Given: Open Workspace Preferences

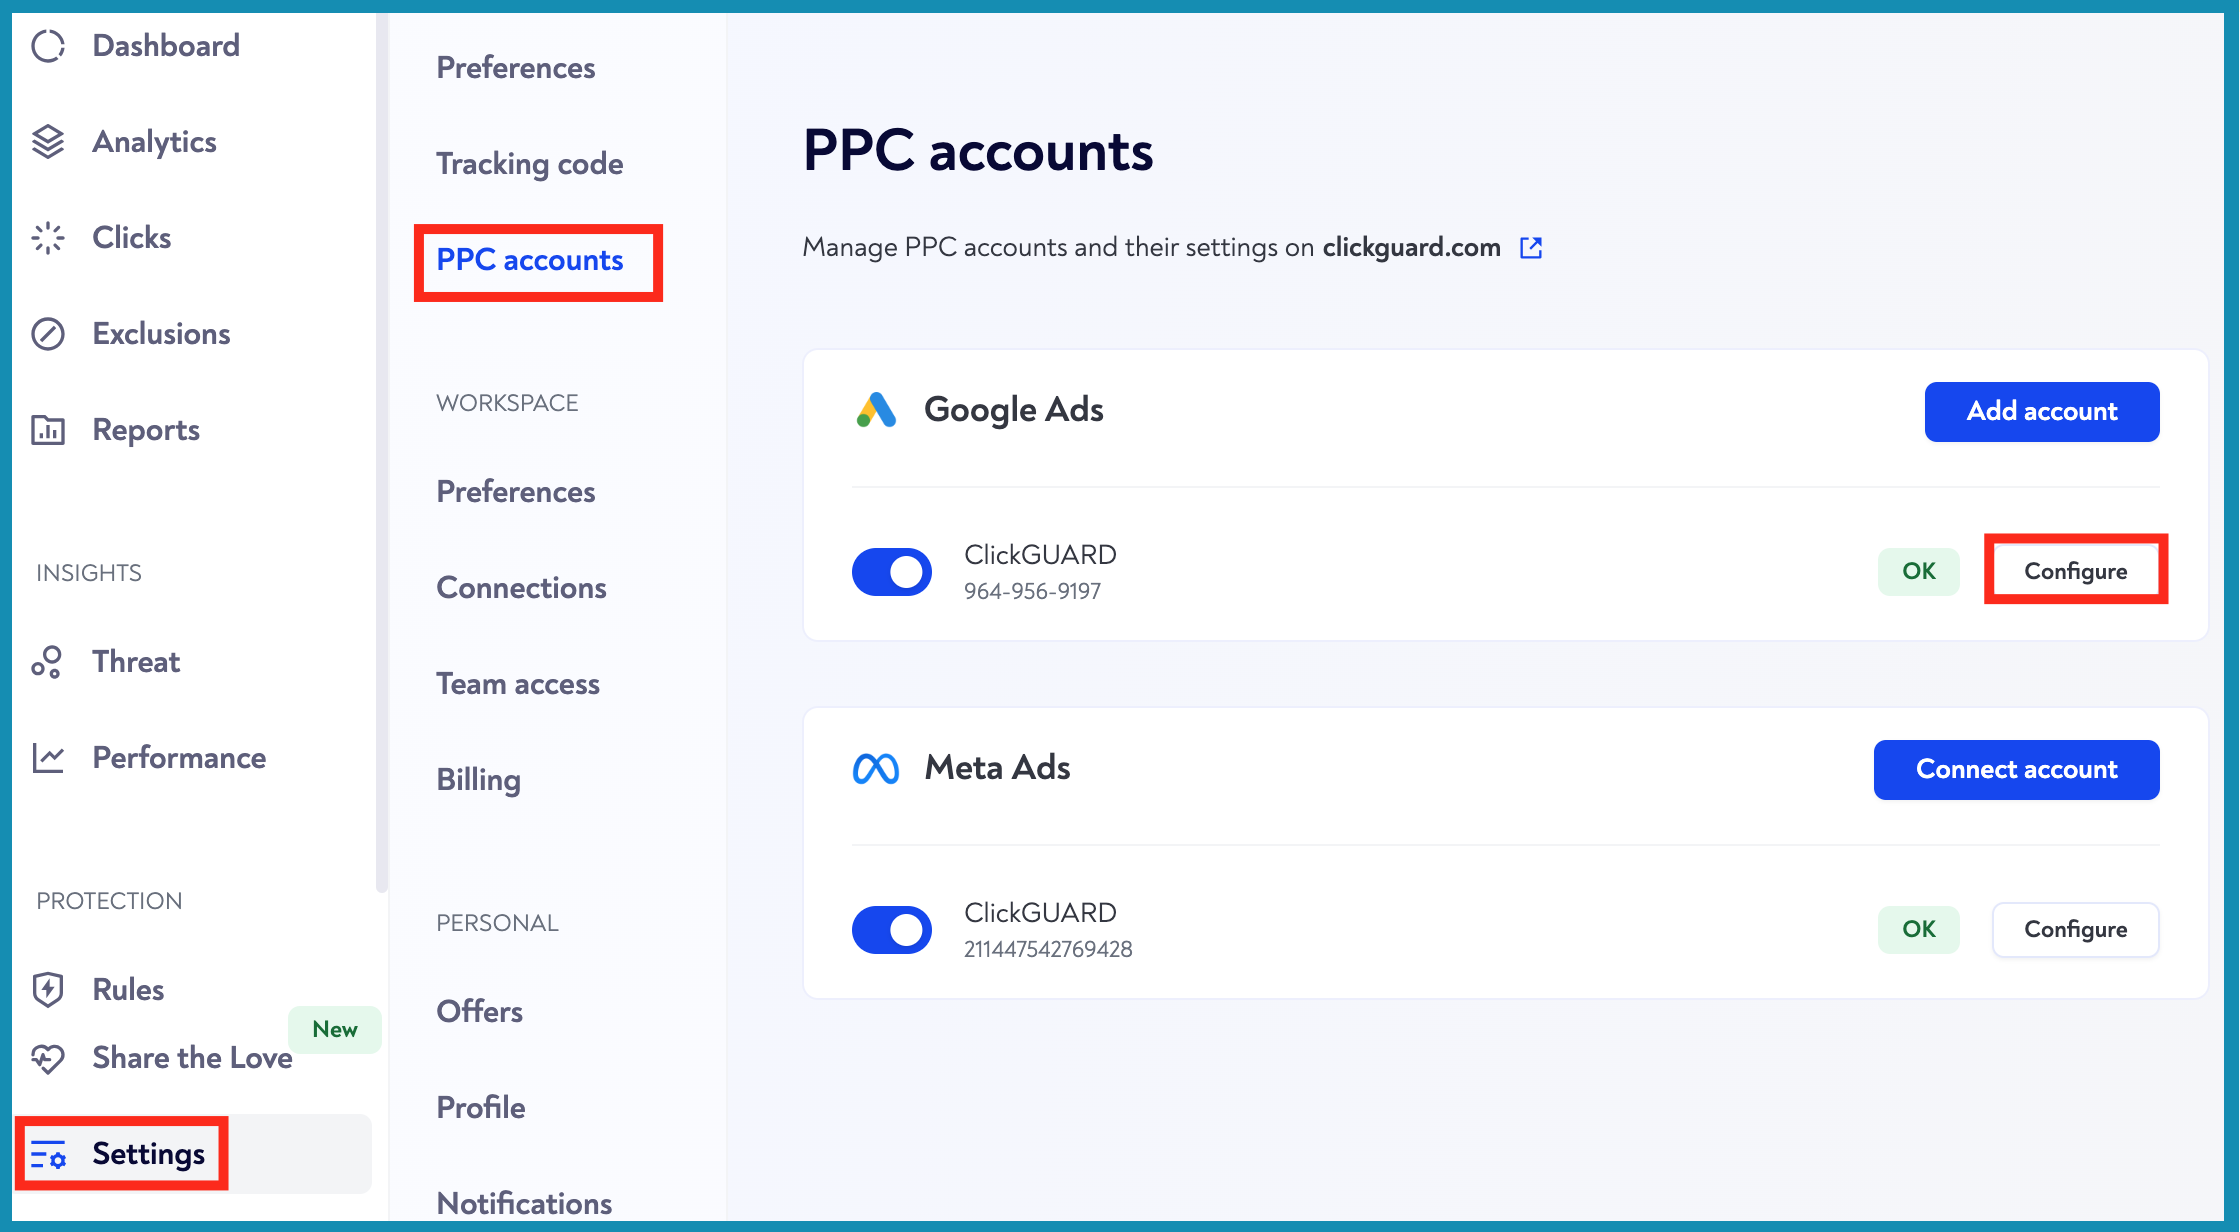Looking at the screenshot, I should tap(516, 492).
